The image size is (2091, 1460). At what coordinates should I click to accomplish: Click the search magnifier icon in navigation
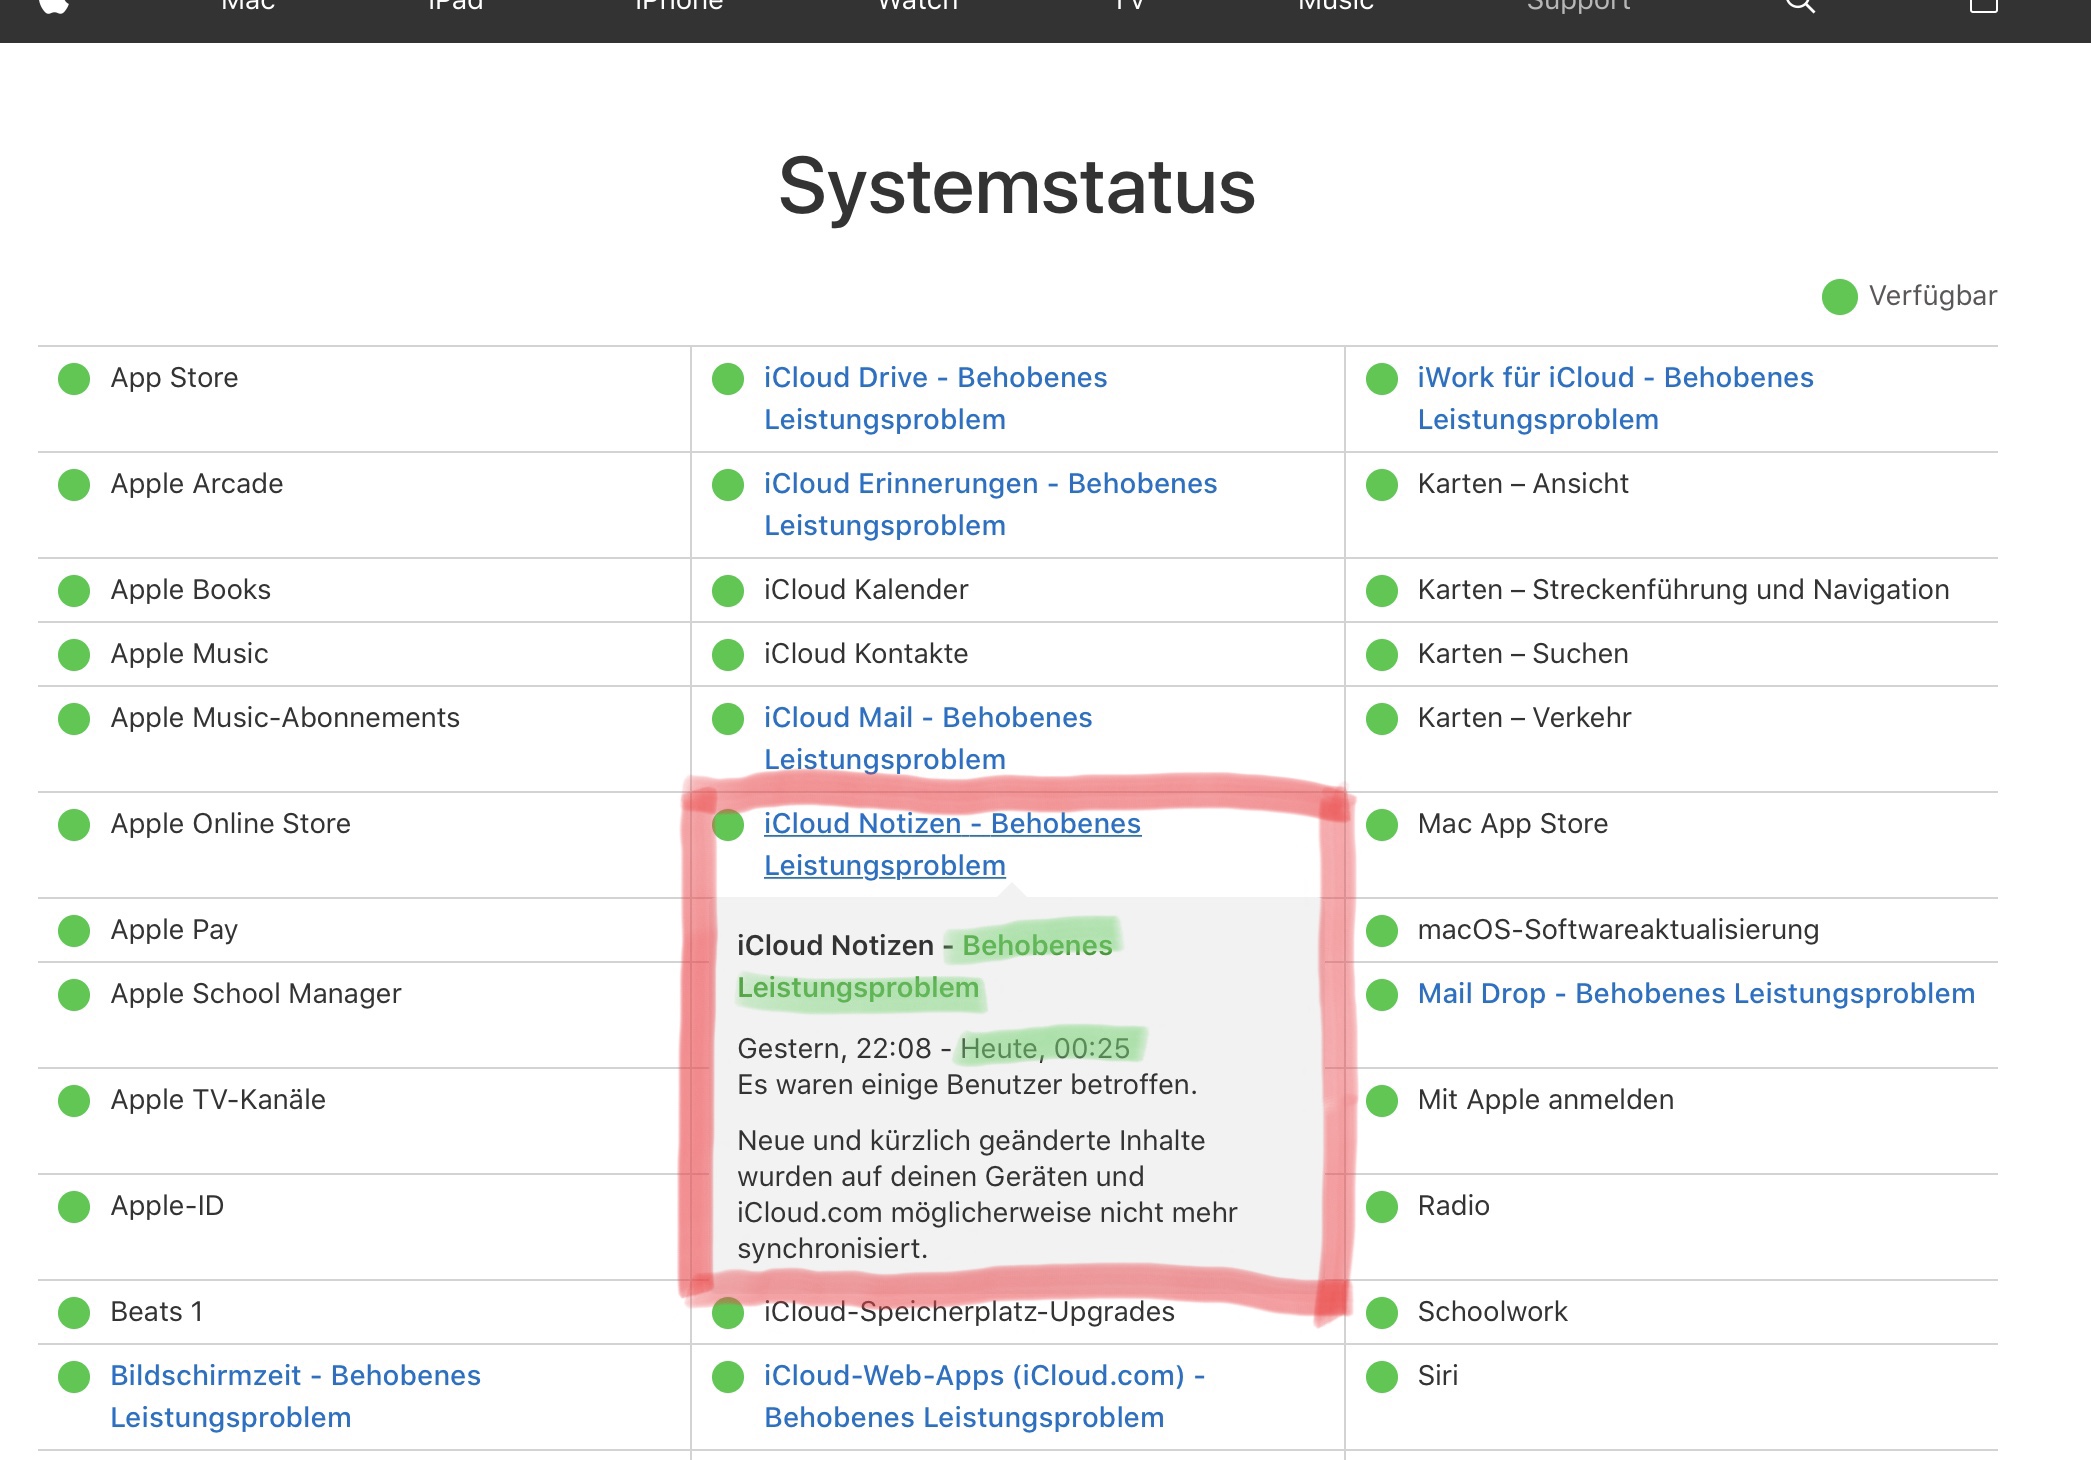click(1800, 5)
